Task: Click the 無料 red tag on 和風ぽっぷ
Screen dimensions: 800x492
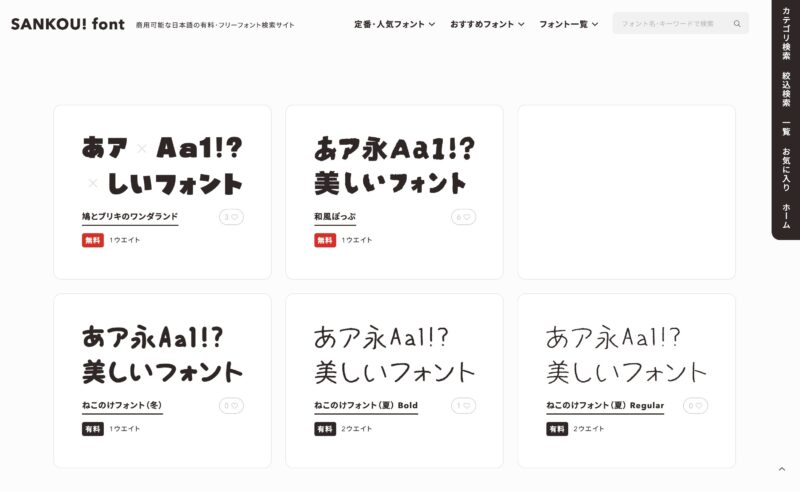Action: pyautogui.click(x=325, y=240)
